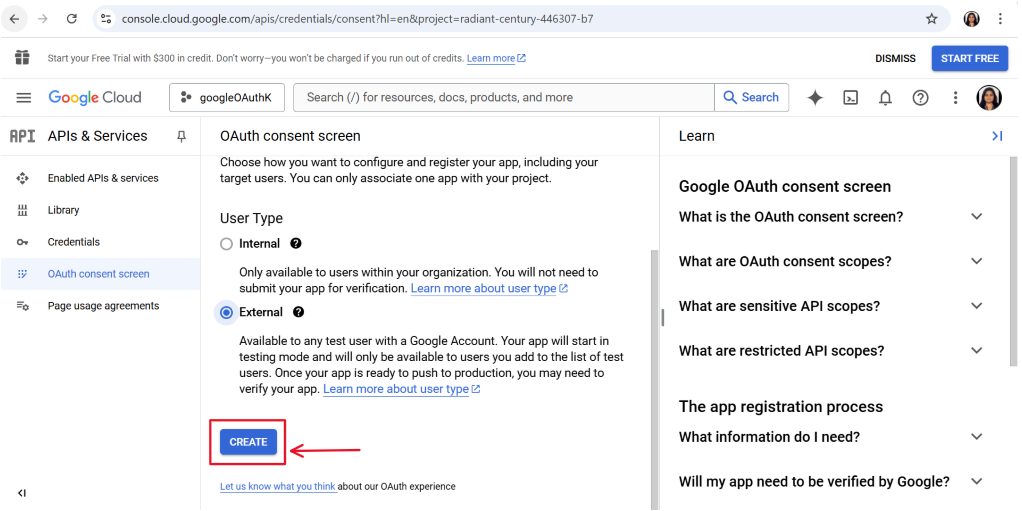Click the API logo beside APIs & Services
Screen dimensions: 1022x511
(x=23, y=136)
